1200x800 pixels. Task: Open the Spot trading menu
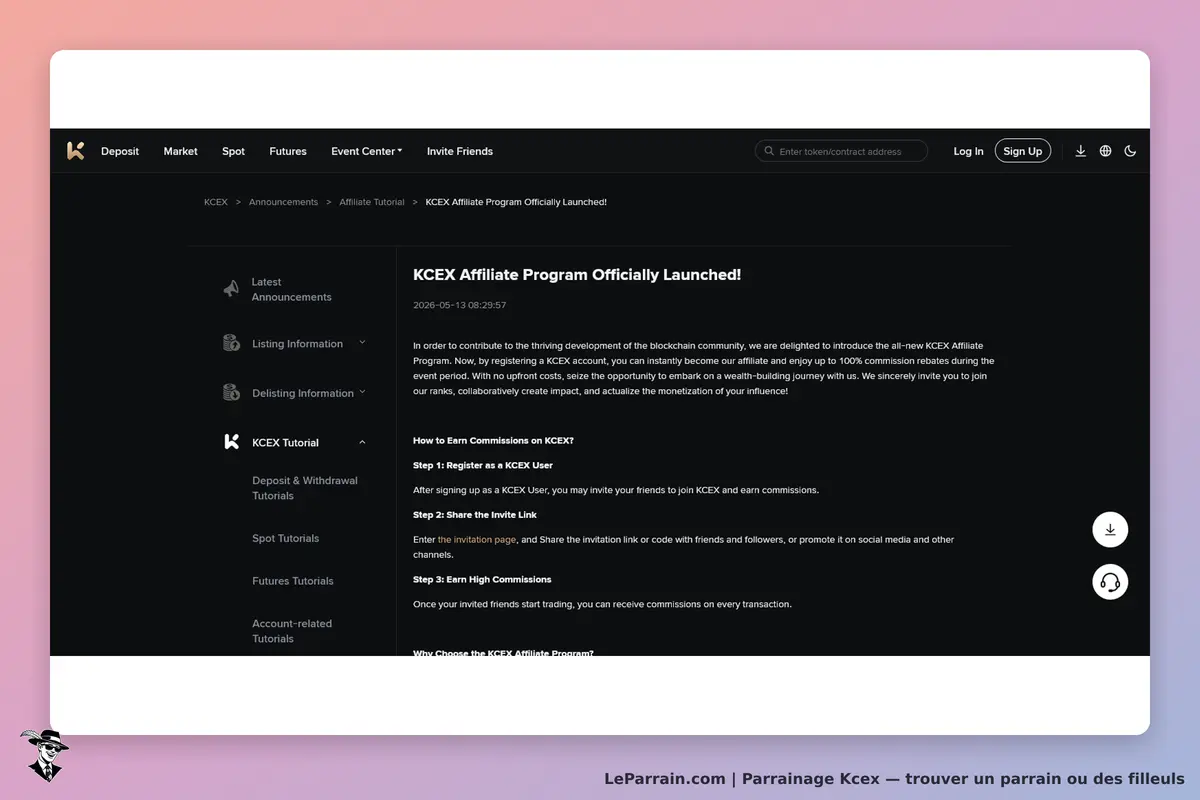coord(233,151)
